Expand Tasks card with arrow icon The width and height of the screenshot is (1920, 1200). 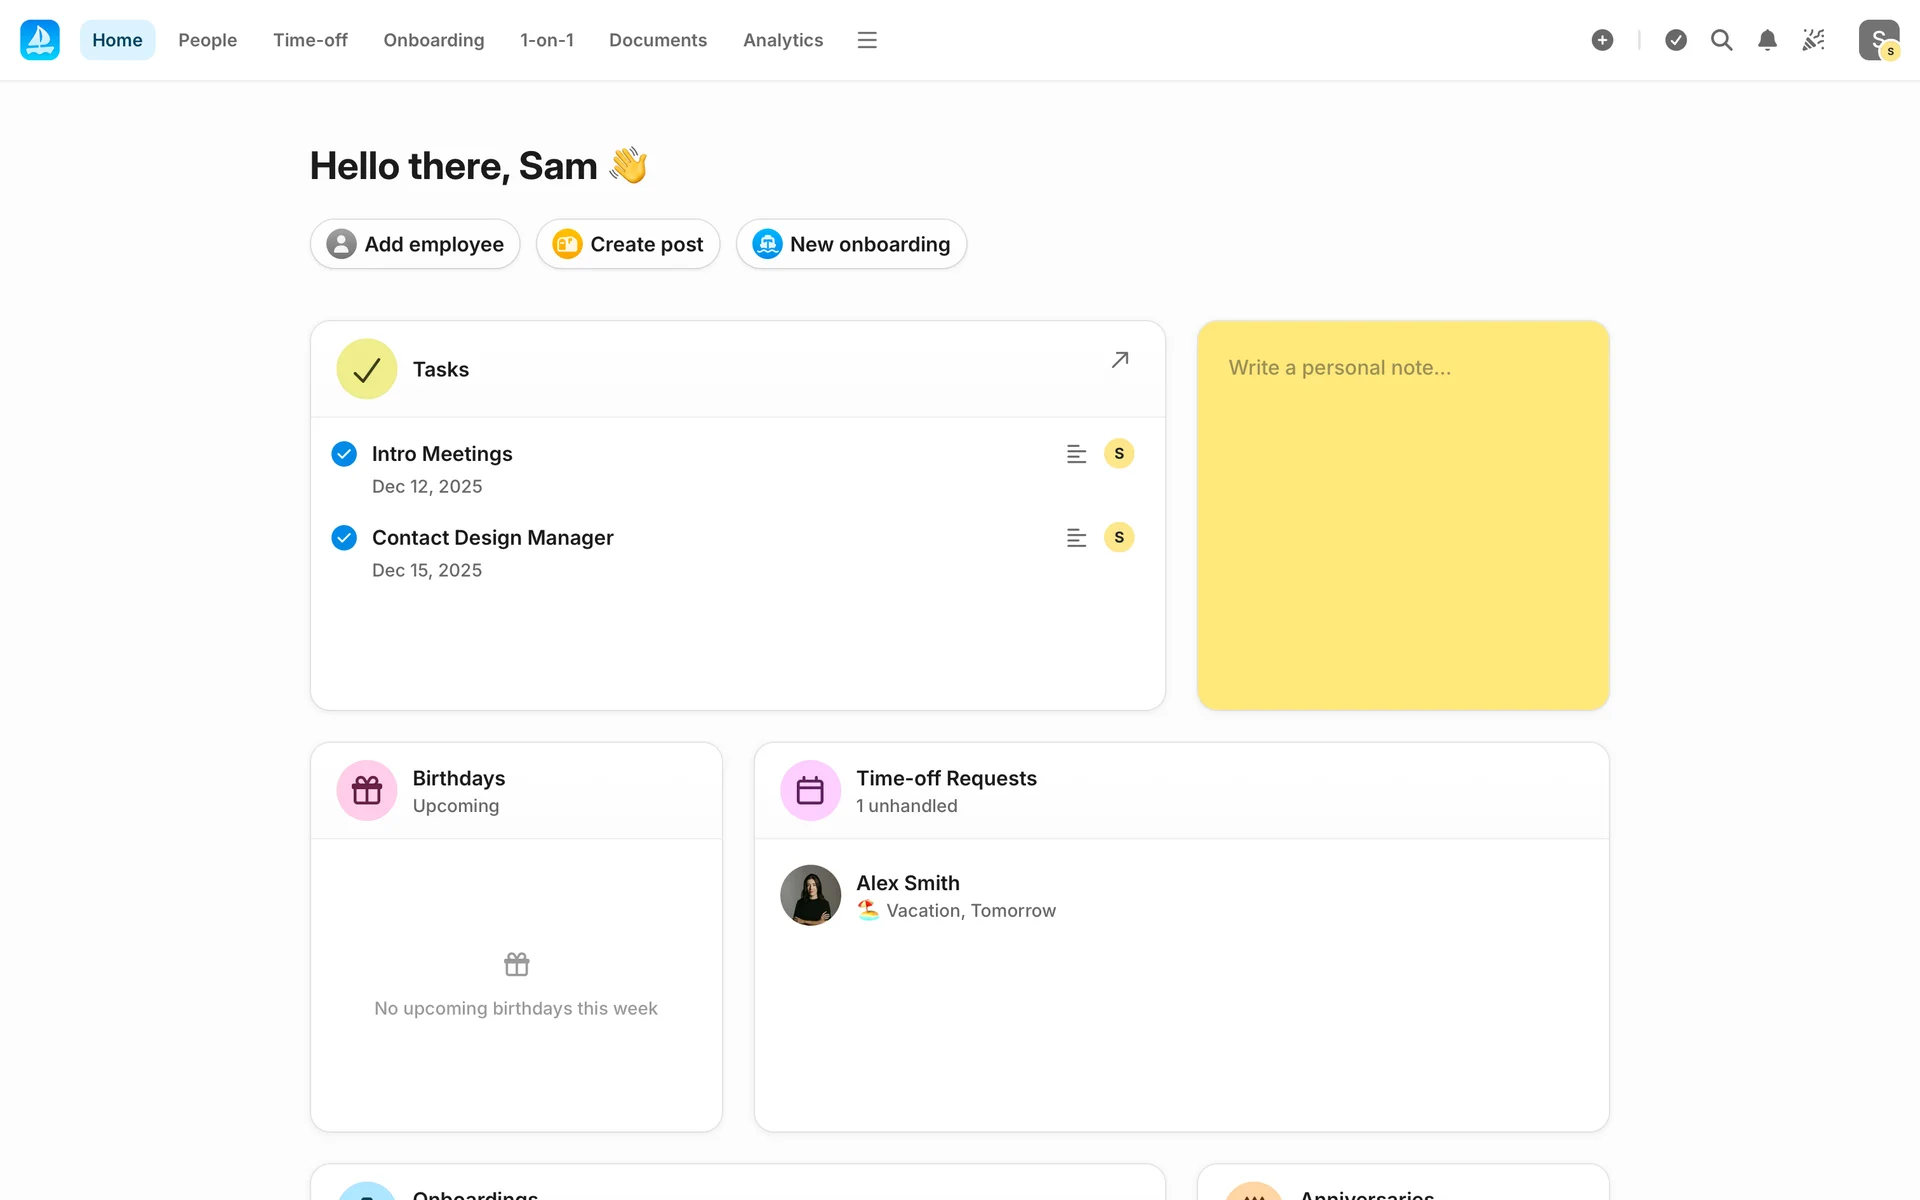pyautogui.click(x=1120, y=360)
